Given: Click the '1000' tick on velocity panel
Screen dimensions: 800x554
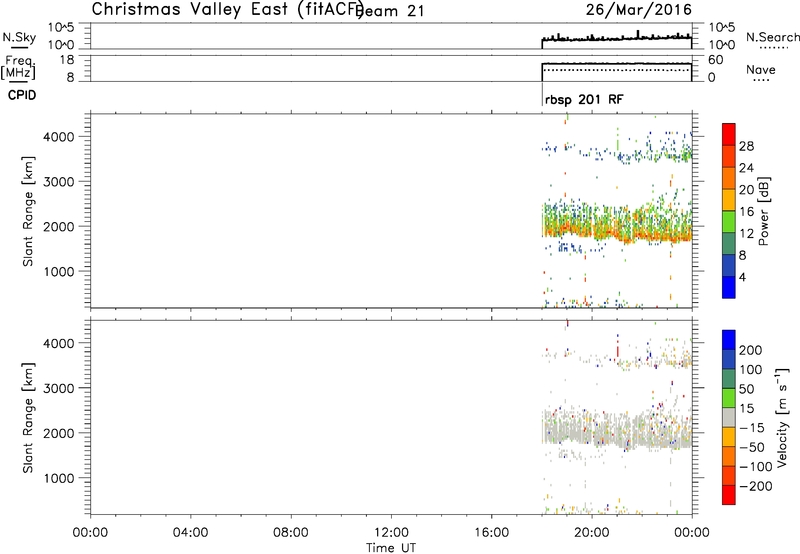Looking at the screenshot, I should [x=59, y=478].
